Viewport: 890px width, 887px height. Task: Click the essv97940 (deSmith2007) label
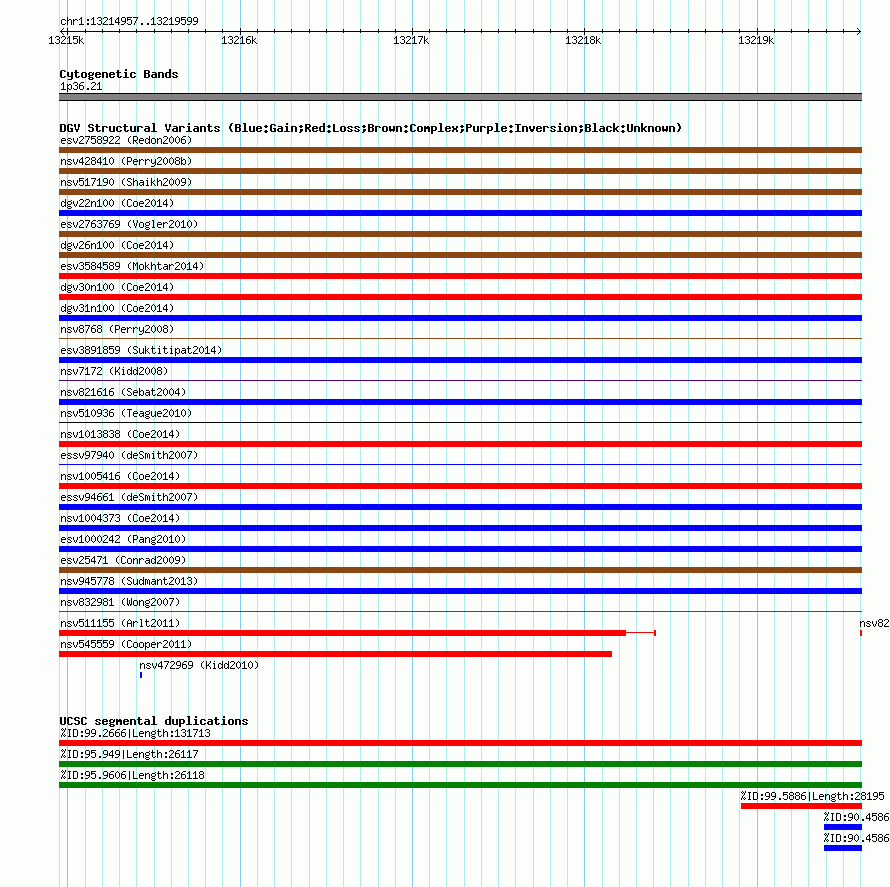(x=129, y=455)
